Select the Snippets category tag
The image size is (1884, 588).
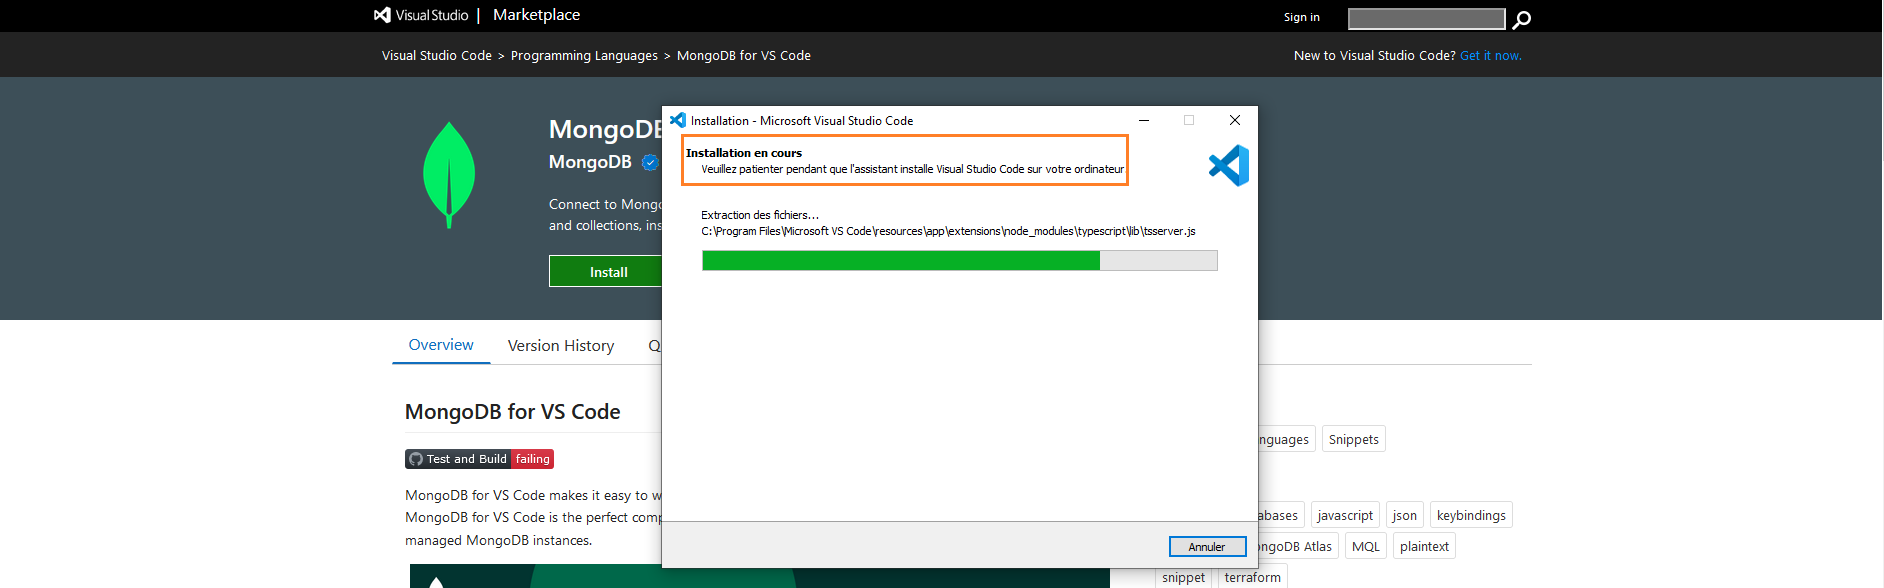click(1353, 440)
